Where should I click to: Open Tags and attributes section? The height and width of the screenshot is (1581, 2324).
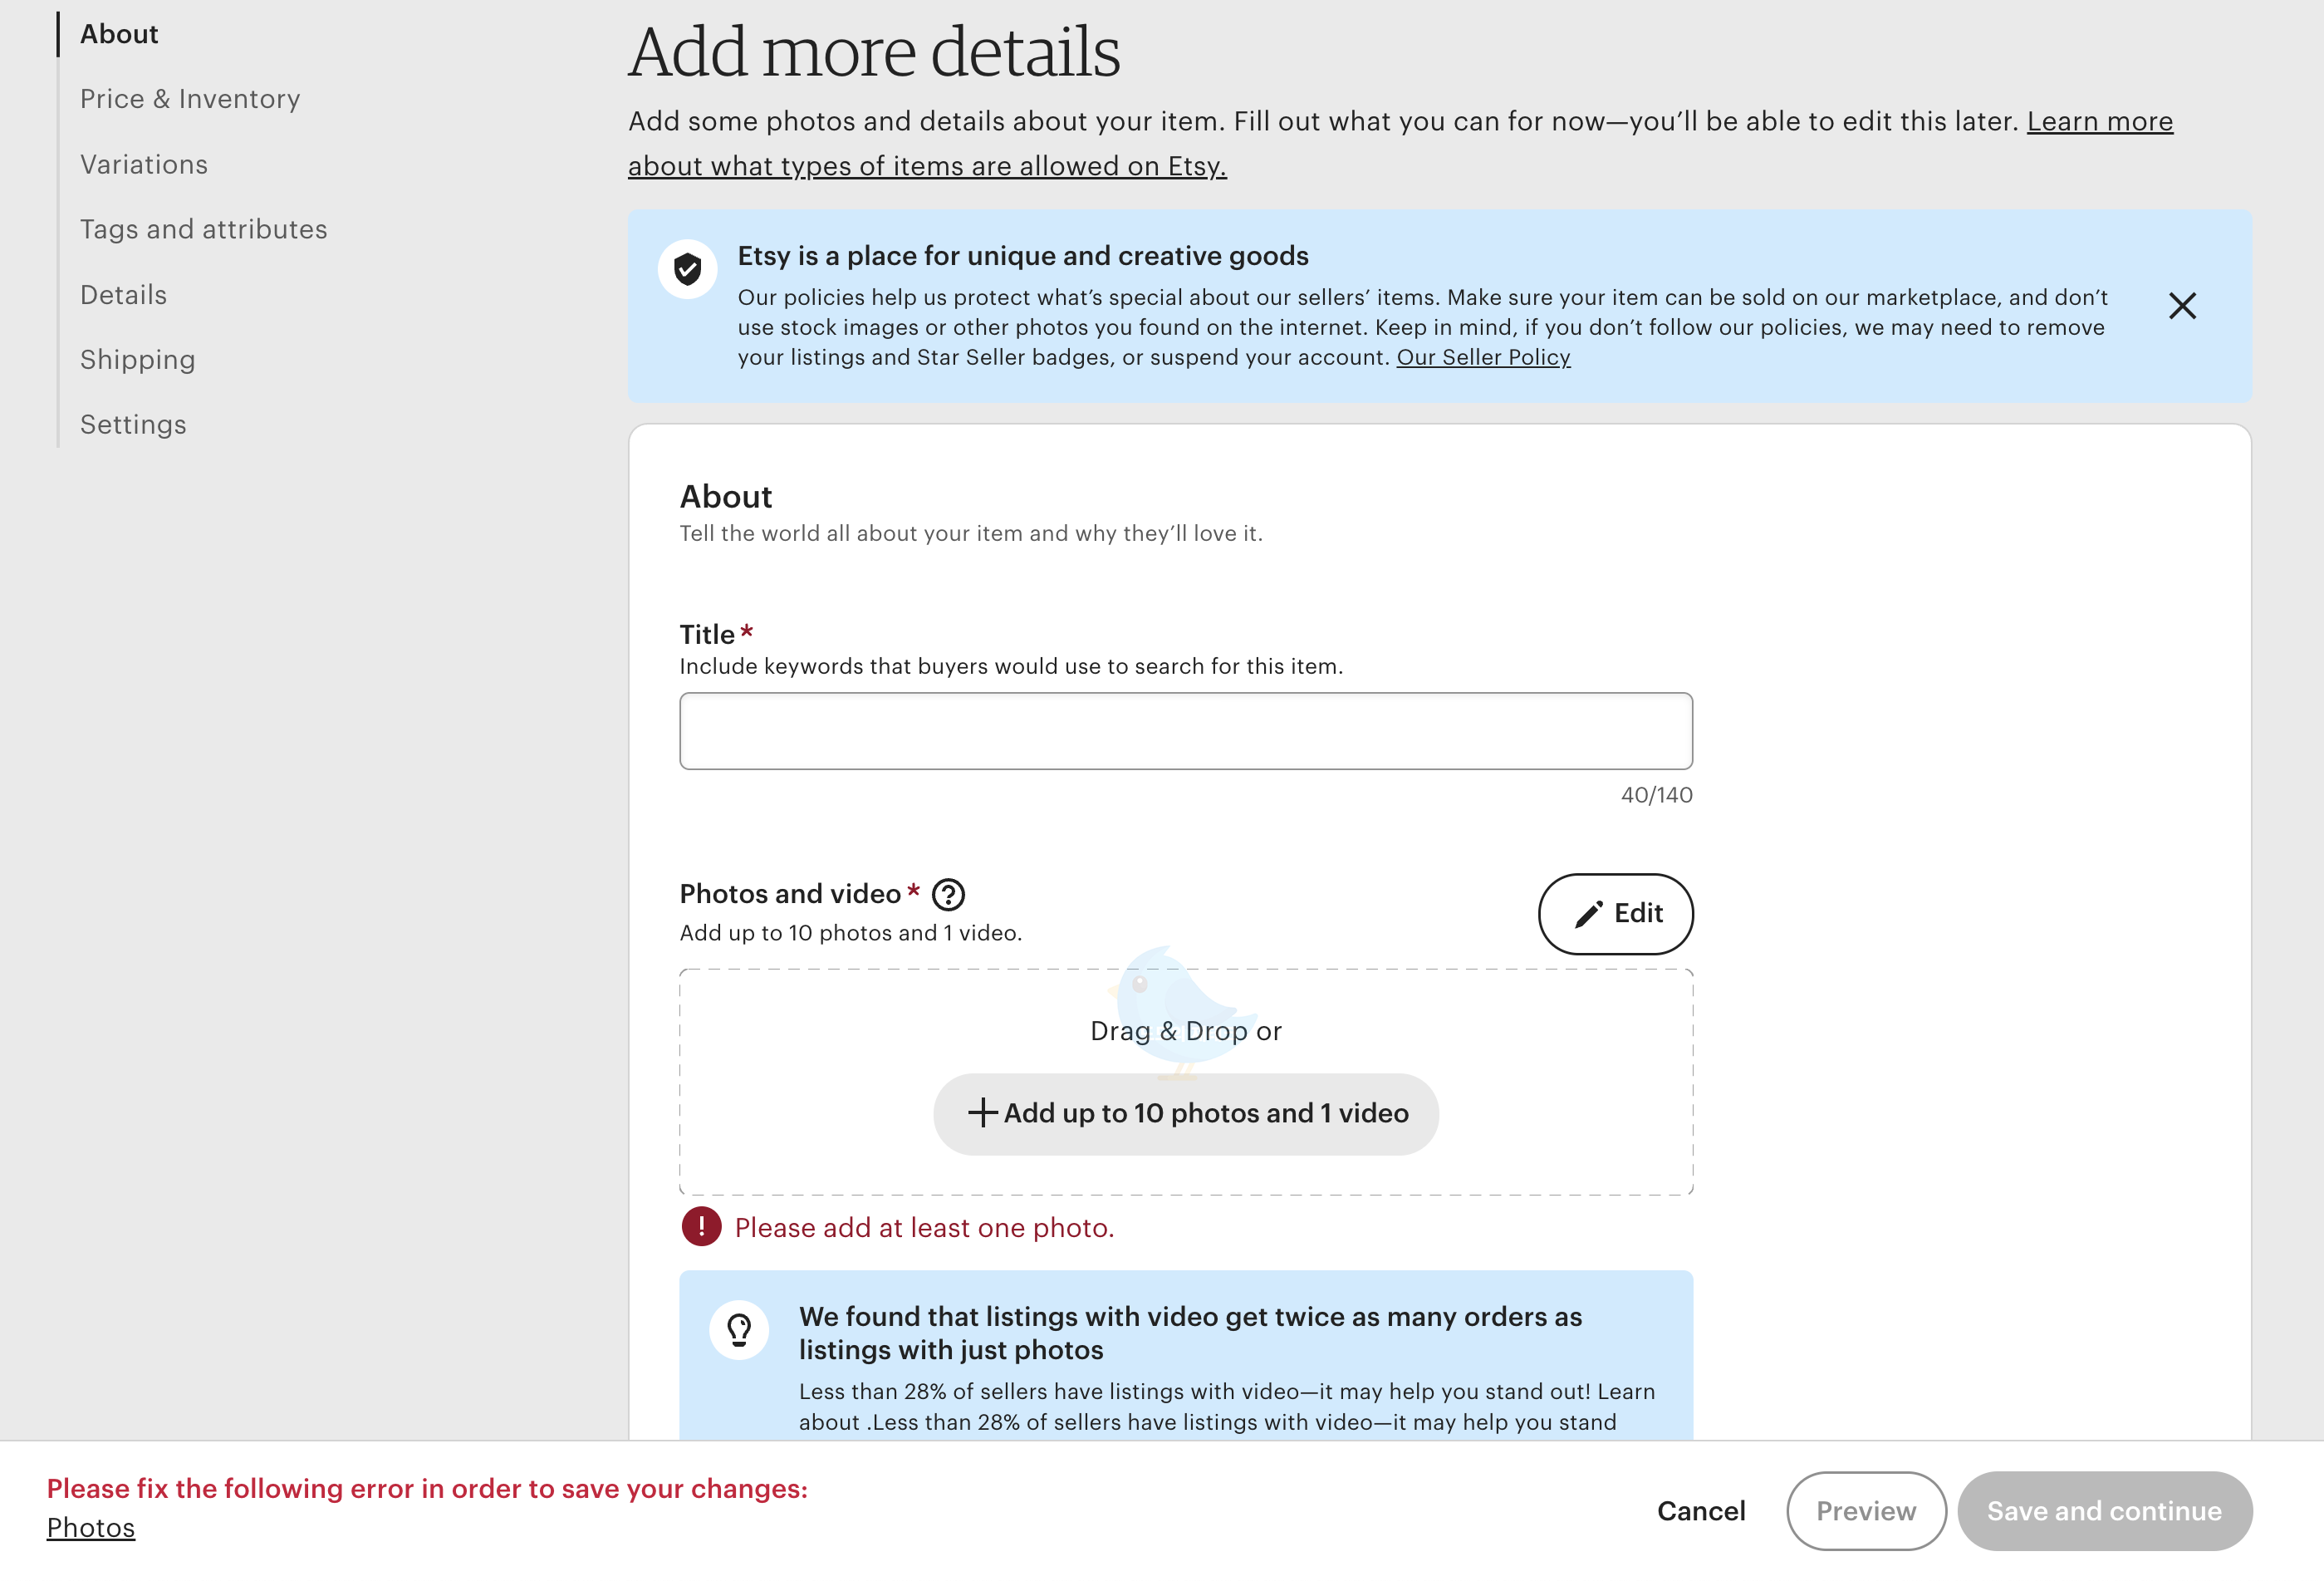(204, 229)
